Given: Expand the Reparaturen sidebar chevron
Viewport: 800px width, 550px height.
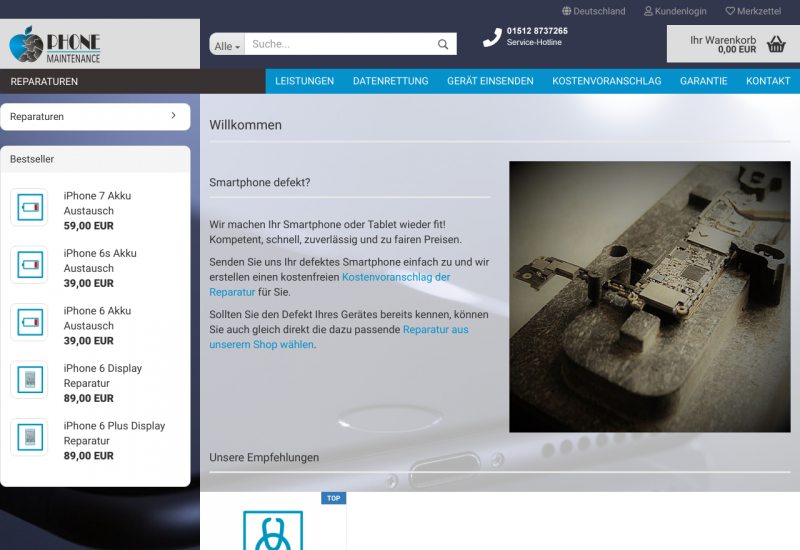Looking at the screenshot, I should 173,116.
